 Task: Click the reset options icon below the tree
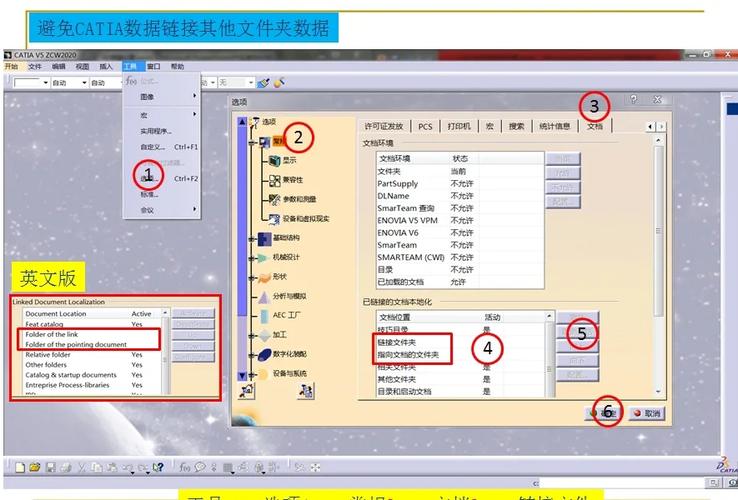click(247, 391)
